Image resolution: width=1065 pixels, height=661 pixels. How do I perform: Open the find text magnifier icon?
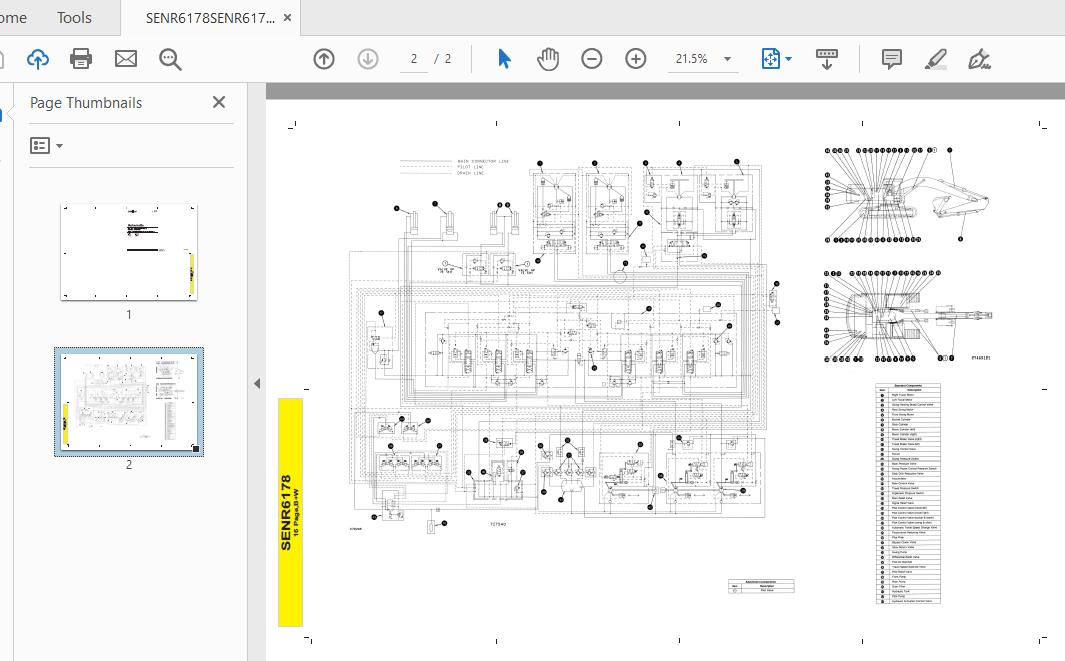(x=170, y=60)
